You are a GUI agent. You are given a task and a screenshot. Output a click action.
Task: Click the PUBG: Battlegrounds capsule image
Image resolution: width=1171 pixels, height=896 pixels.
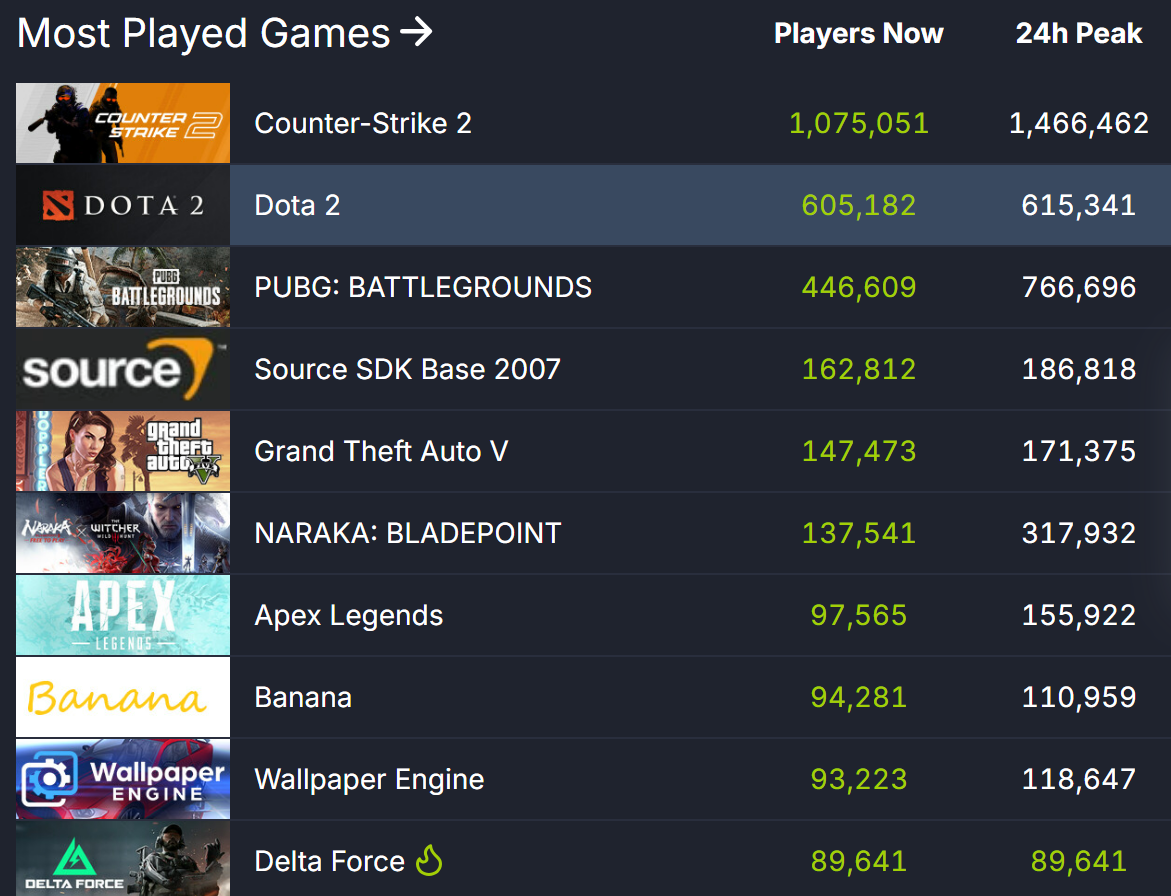[122, 286]
